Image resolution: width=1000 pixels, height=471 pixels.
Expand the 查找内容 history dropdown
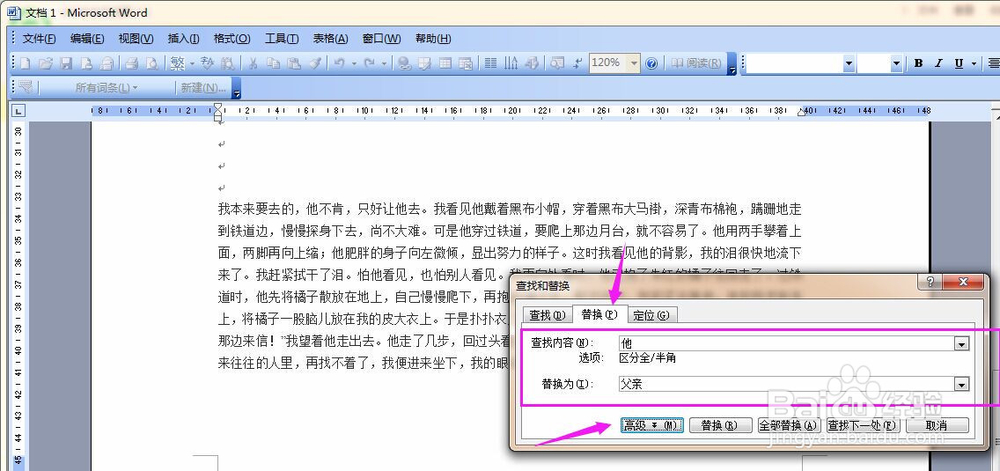click(x=962, y=344)
